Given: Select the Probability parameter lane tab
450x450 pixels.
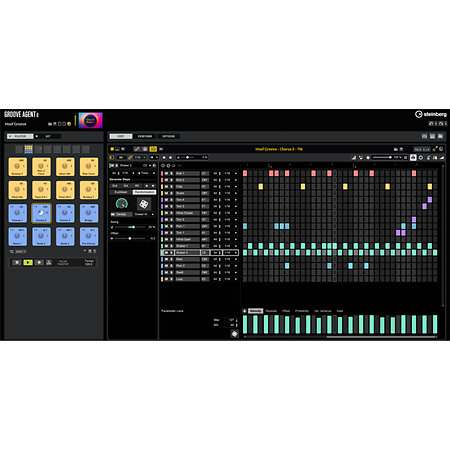Looking at the screenshot, I should pyautogui.click(x=302, y=311).
